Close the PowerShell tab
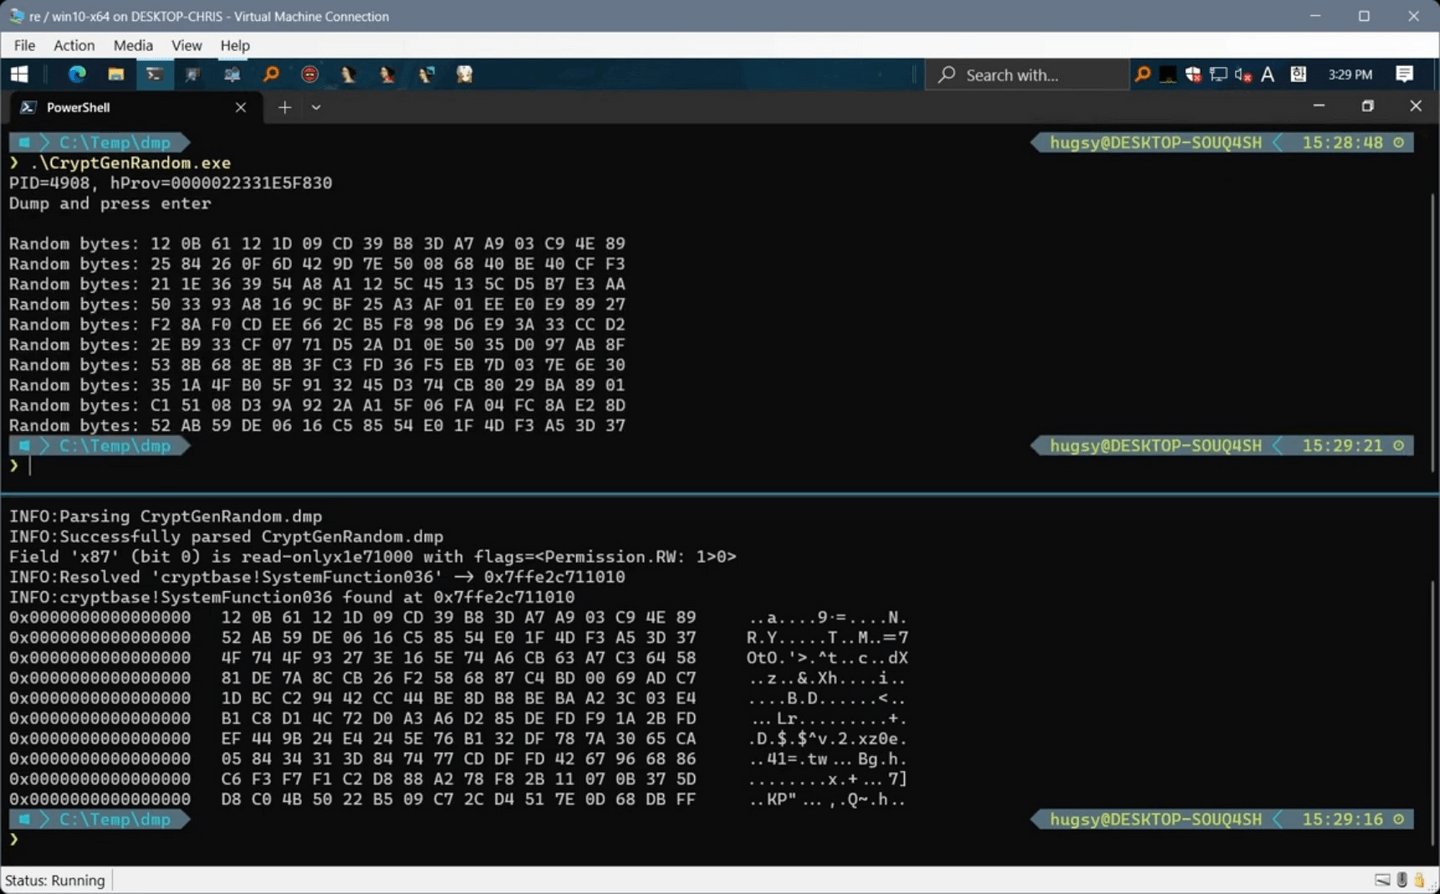The width and height of the screenshot is (1440, 894). (240, 107)
